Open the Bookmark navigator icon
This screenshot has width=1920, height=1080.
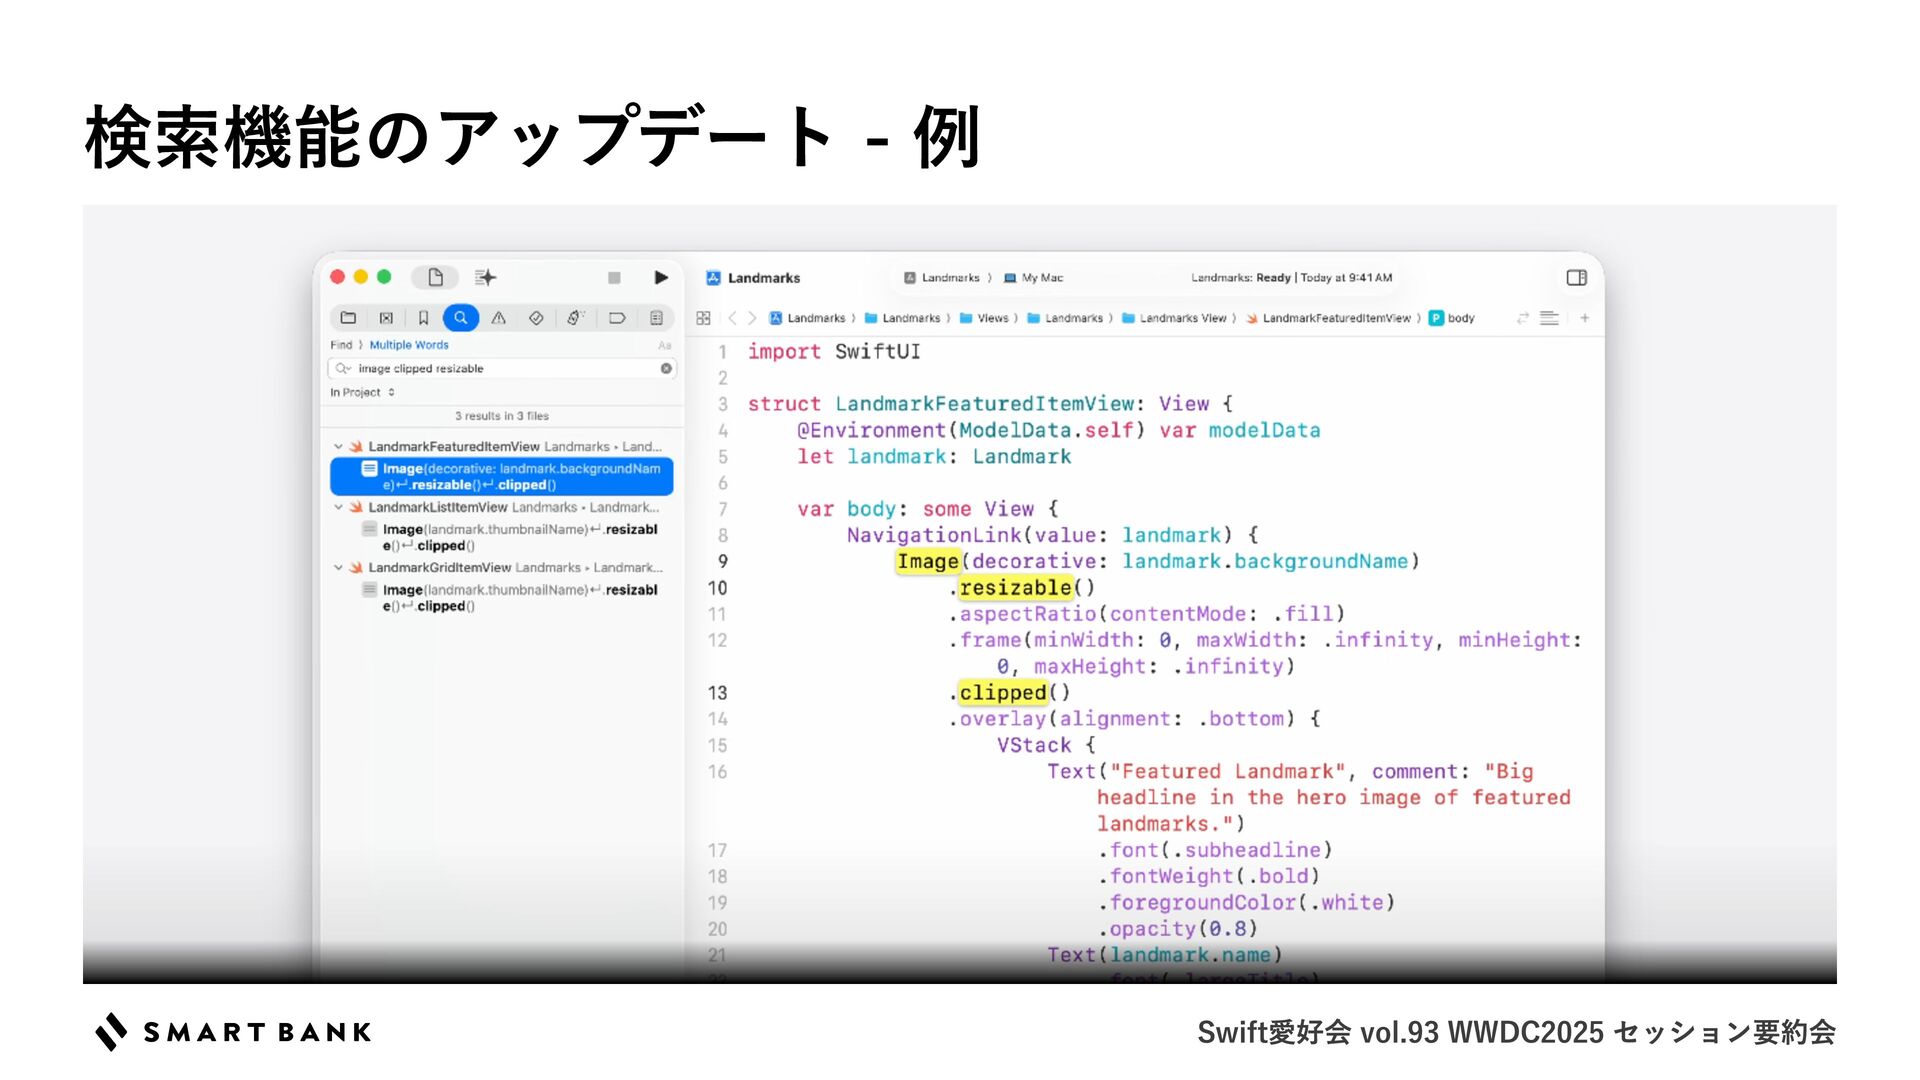423,318
